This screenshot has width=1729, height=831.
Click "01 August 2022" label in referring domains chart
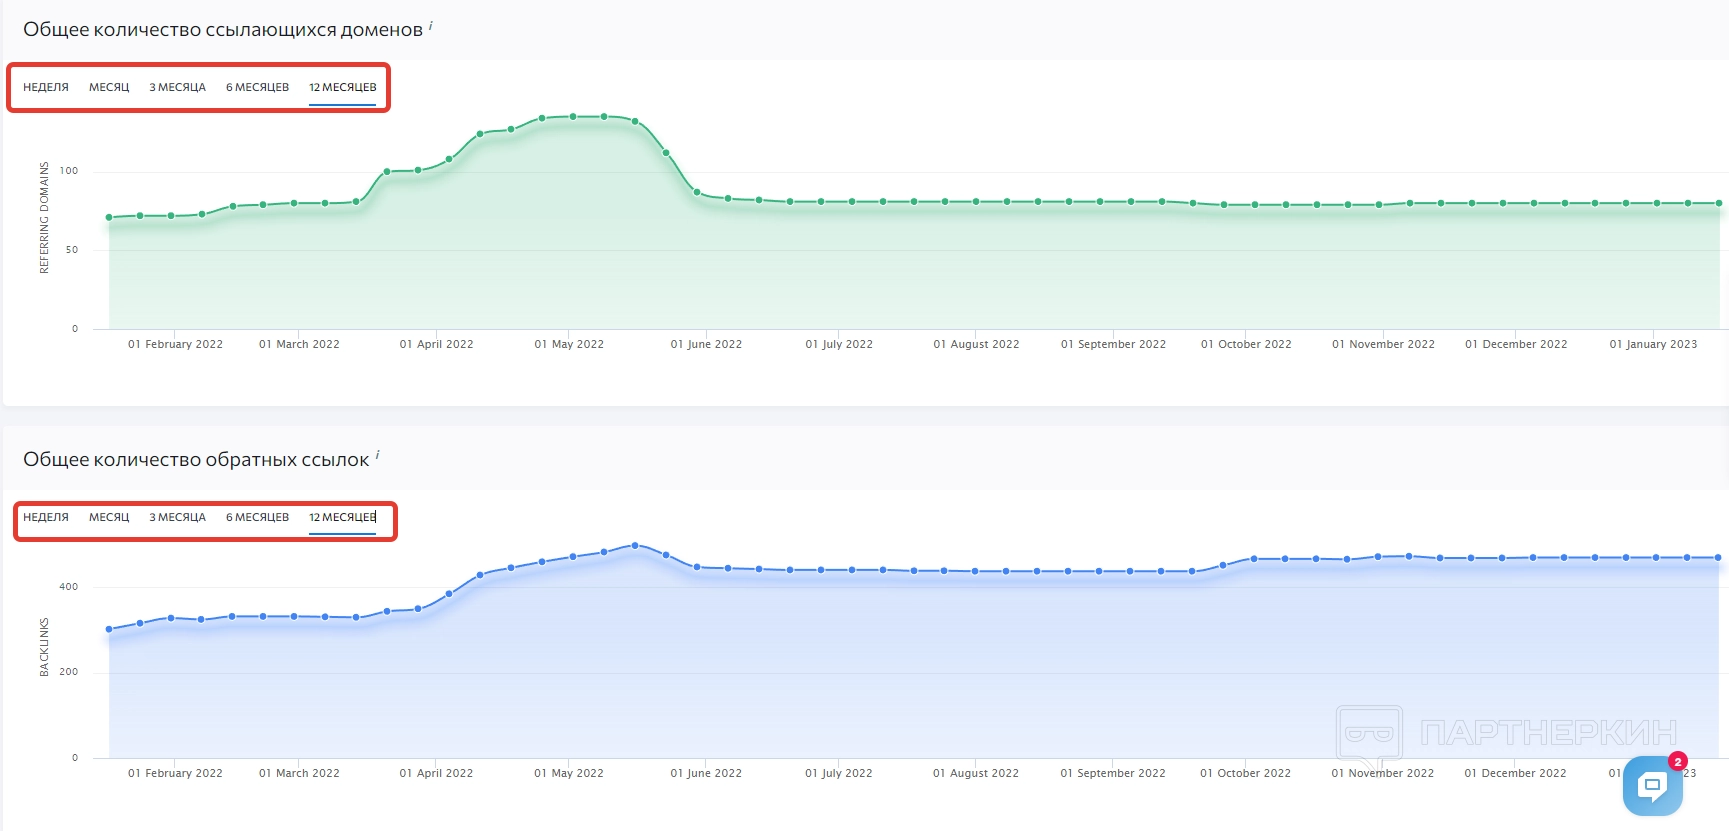(976, 344)
